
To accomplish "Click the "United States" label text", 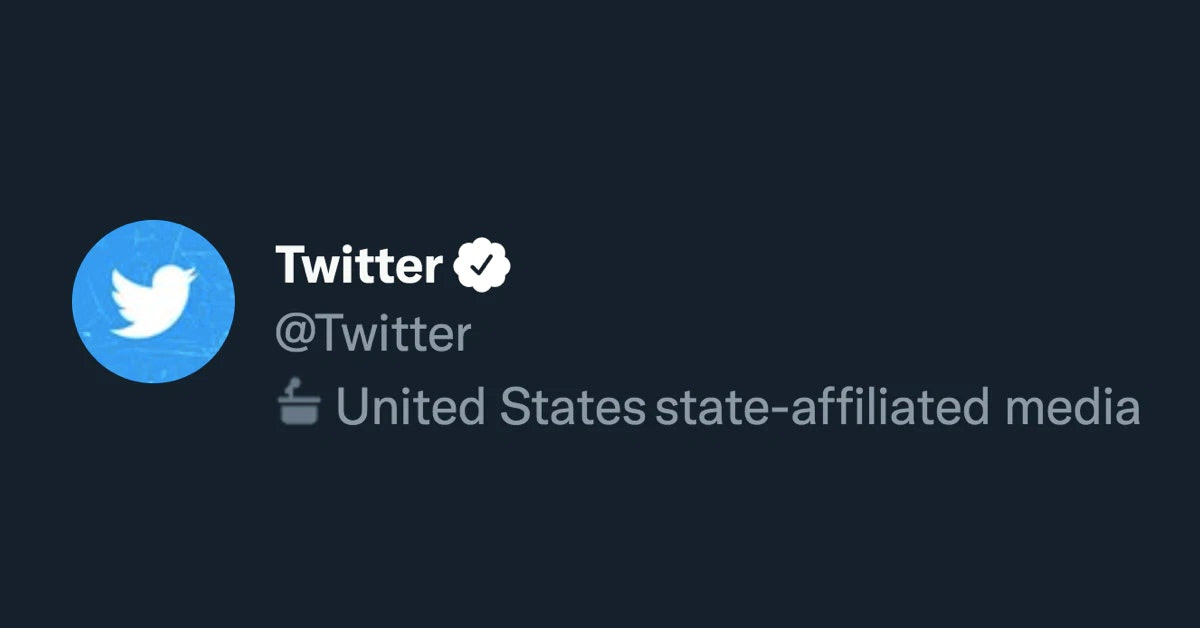I will [490, 407].
